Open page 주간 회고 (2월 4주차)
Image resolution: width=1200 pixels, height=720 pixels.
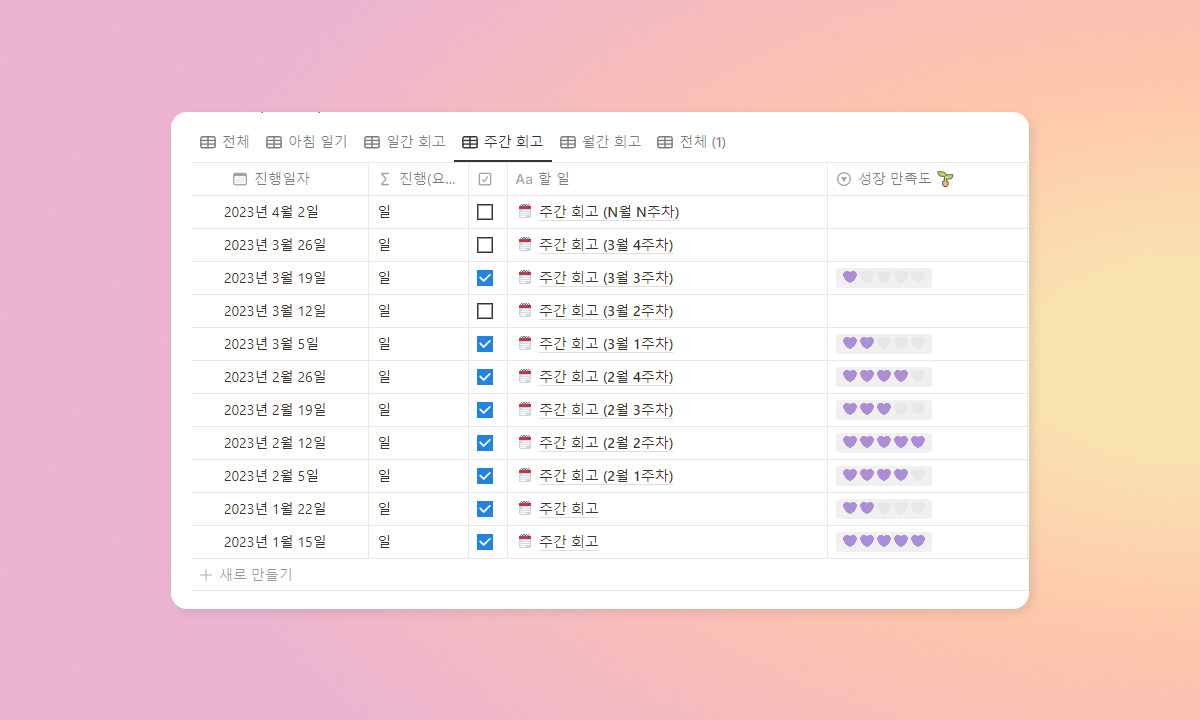[606, 377]
